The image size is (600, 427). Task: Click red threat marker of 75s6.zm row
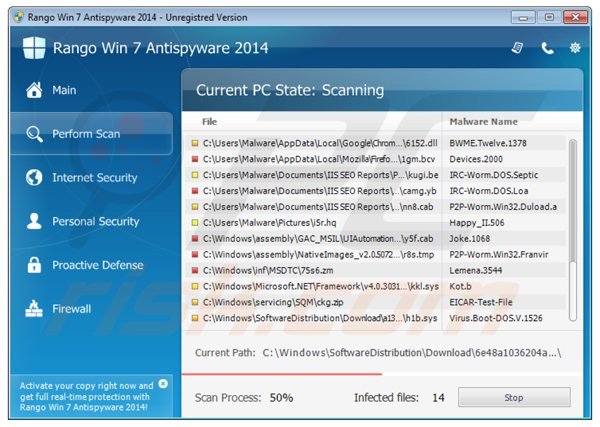(x=195, y=270)
